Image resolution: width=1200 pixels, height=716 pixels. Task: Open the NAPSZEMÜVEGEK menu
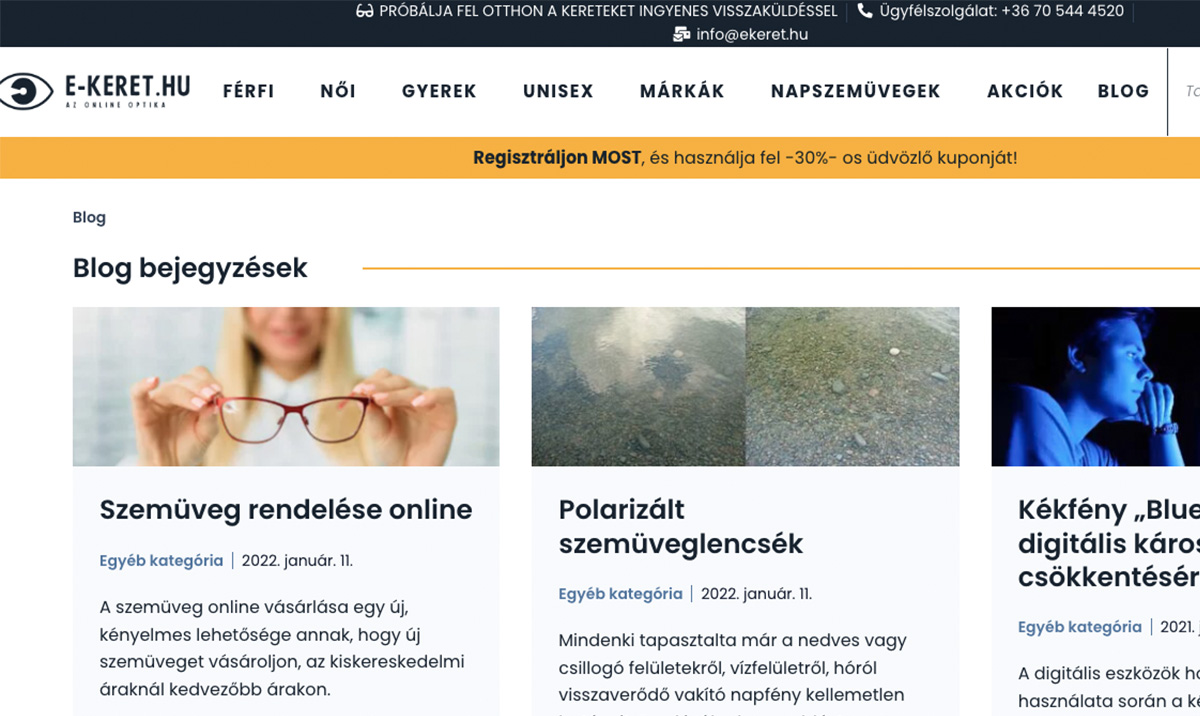[x=856, y=91]
